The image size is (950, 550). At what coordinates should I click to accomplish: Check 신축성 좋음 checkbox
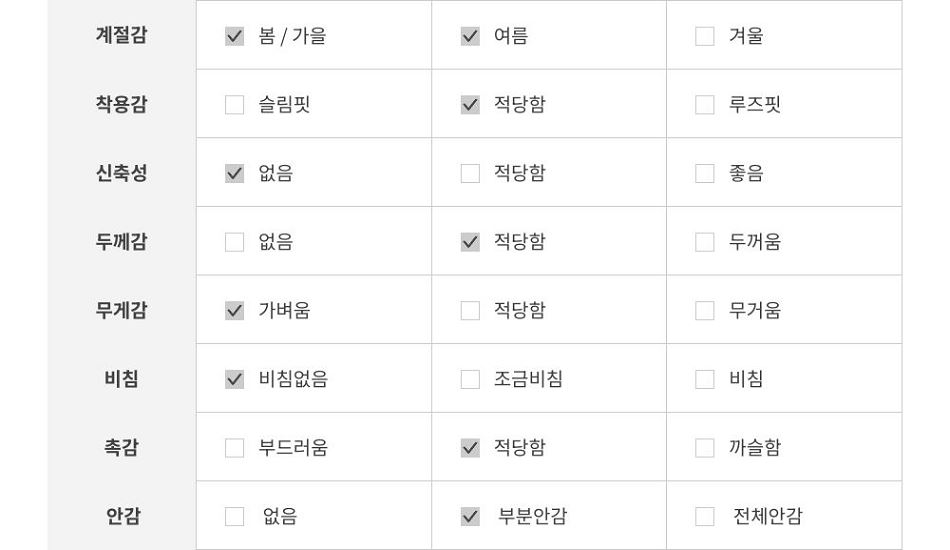coord(705,173)
